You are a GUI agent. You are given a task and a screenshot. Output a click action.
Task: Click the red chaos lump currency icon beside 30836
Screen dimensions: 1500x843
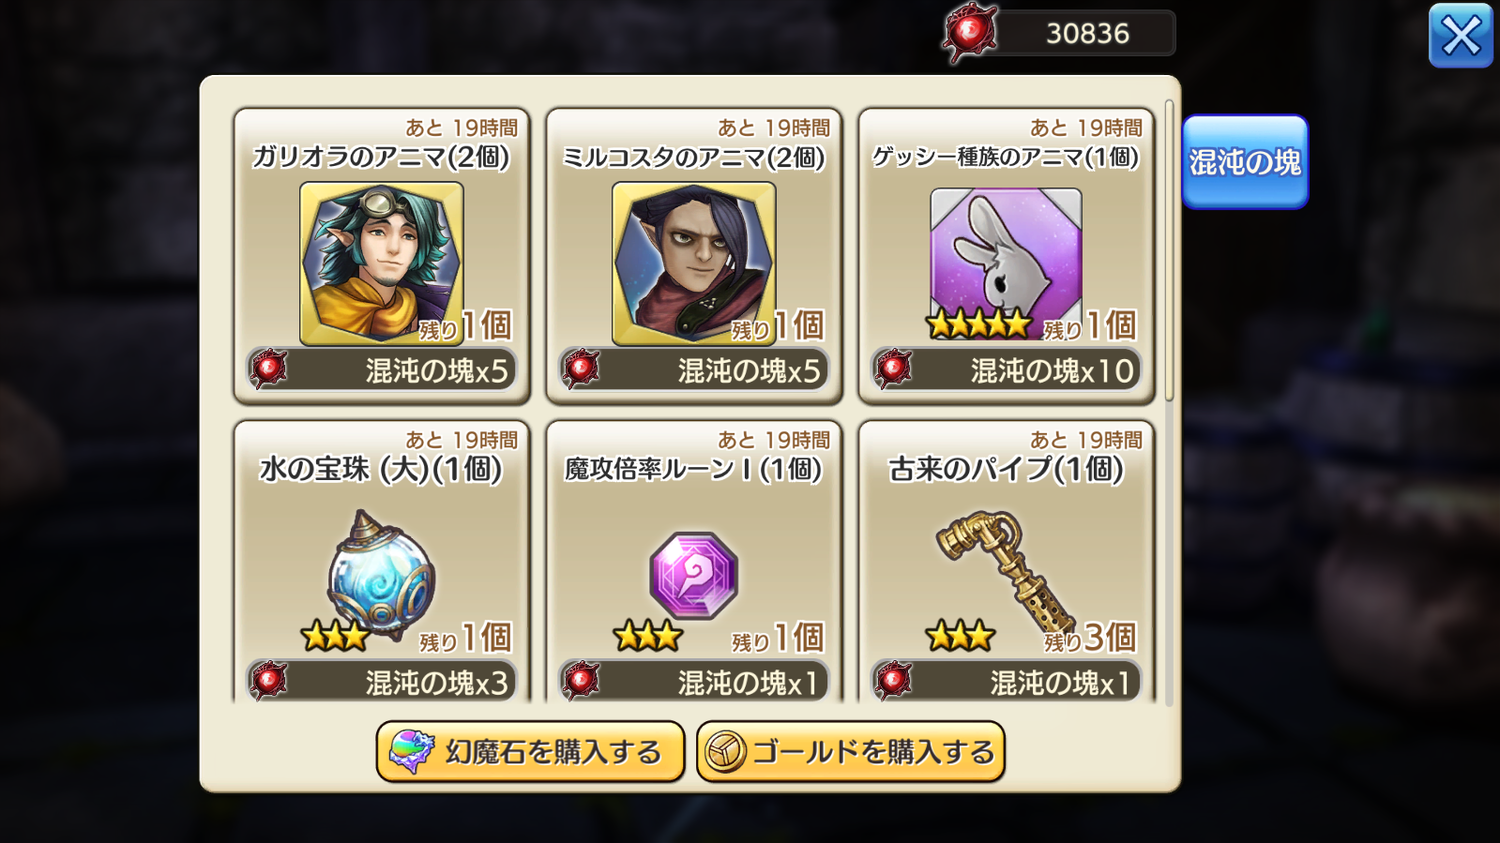tap(969, 33)
